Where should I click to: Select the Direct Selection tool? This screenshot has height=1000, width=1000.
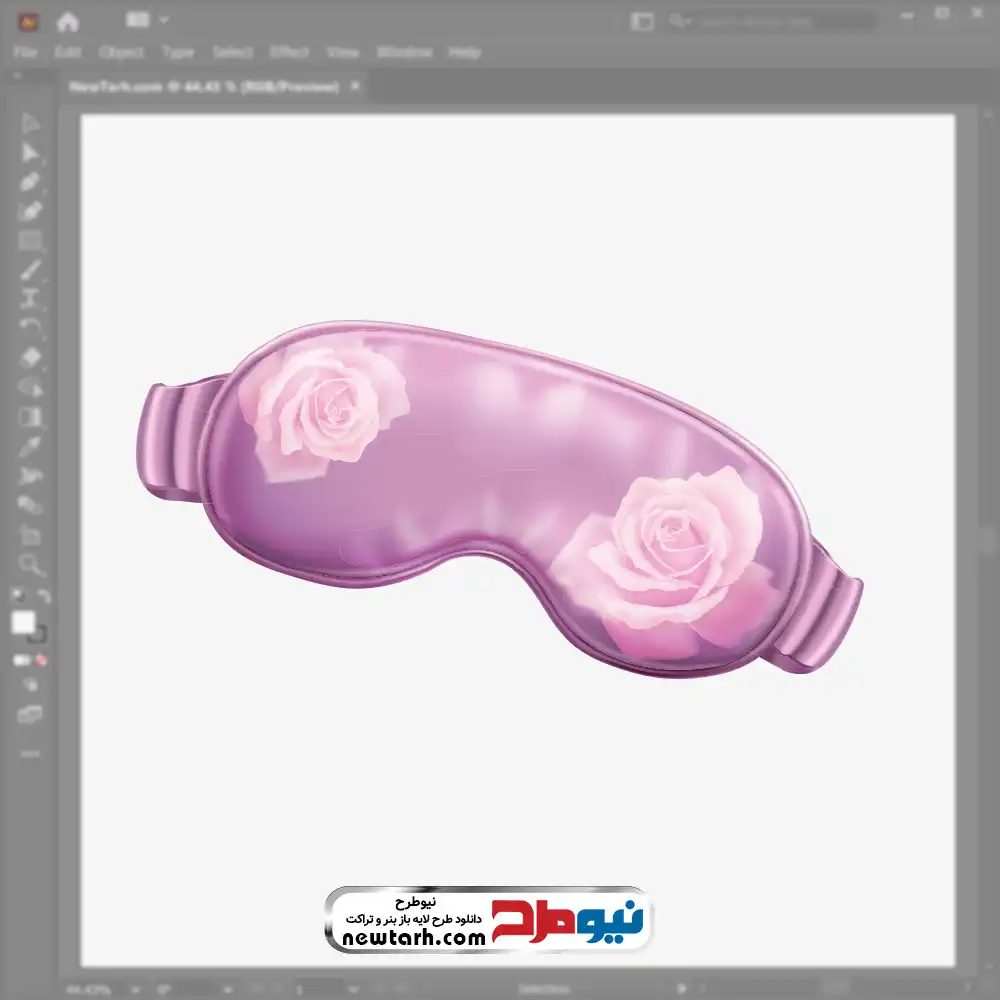point(30,153)
